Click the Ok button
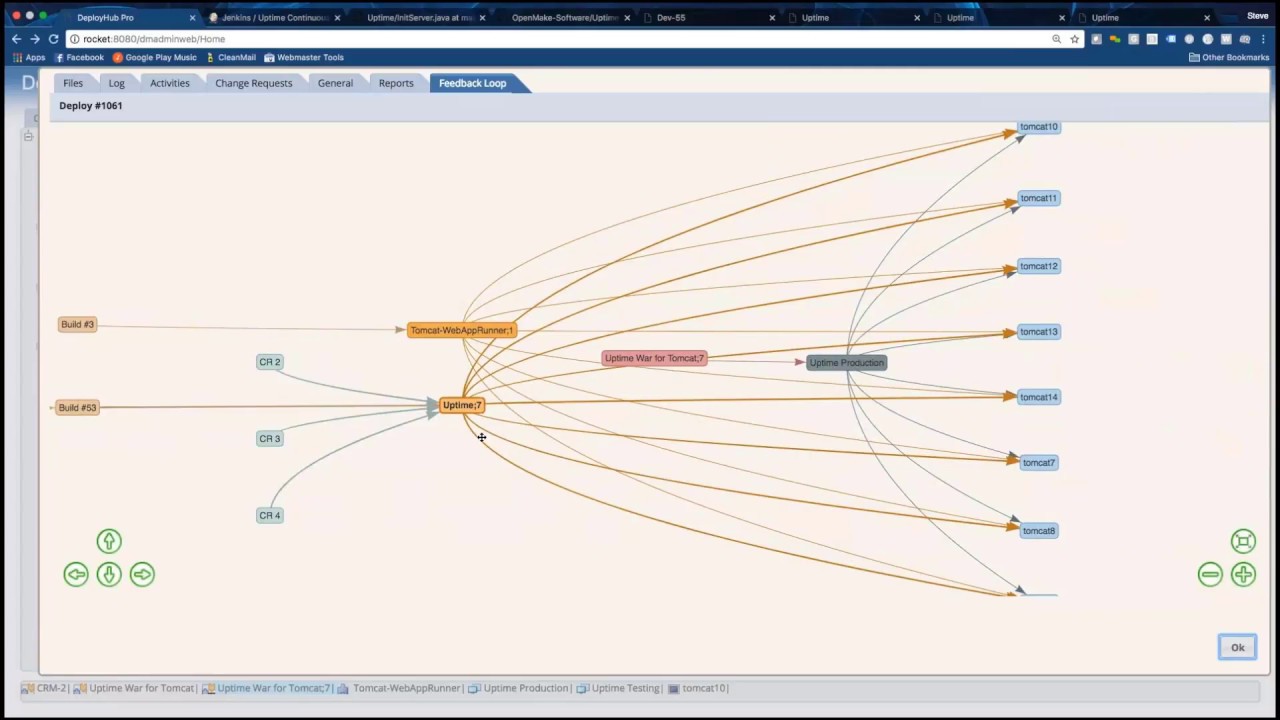This screenshot has height=720, width=1280. pos(1238,647)
